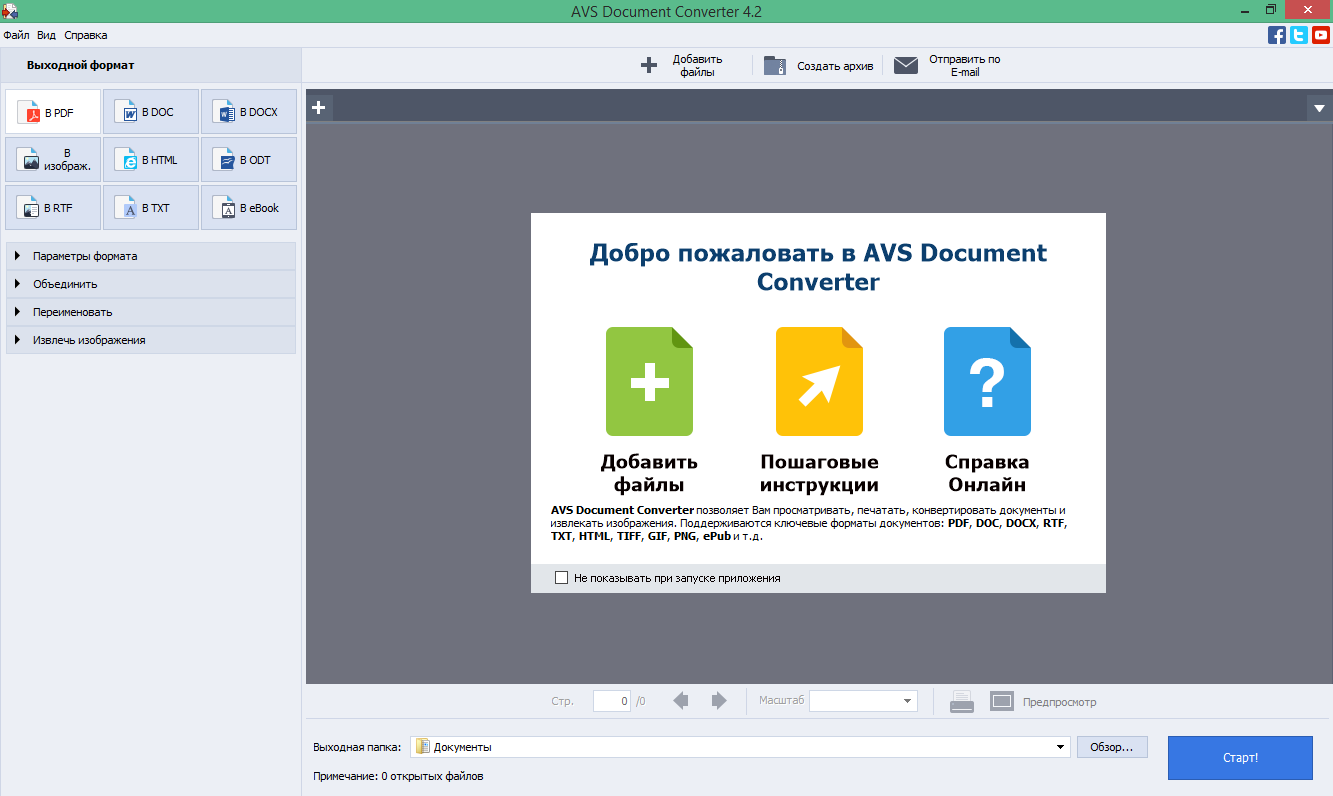Click the green Добавить файлы welcome icon
1333x796 pixels.
tap(649, 382)
